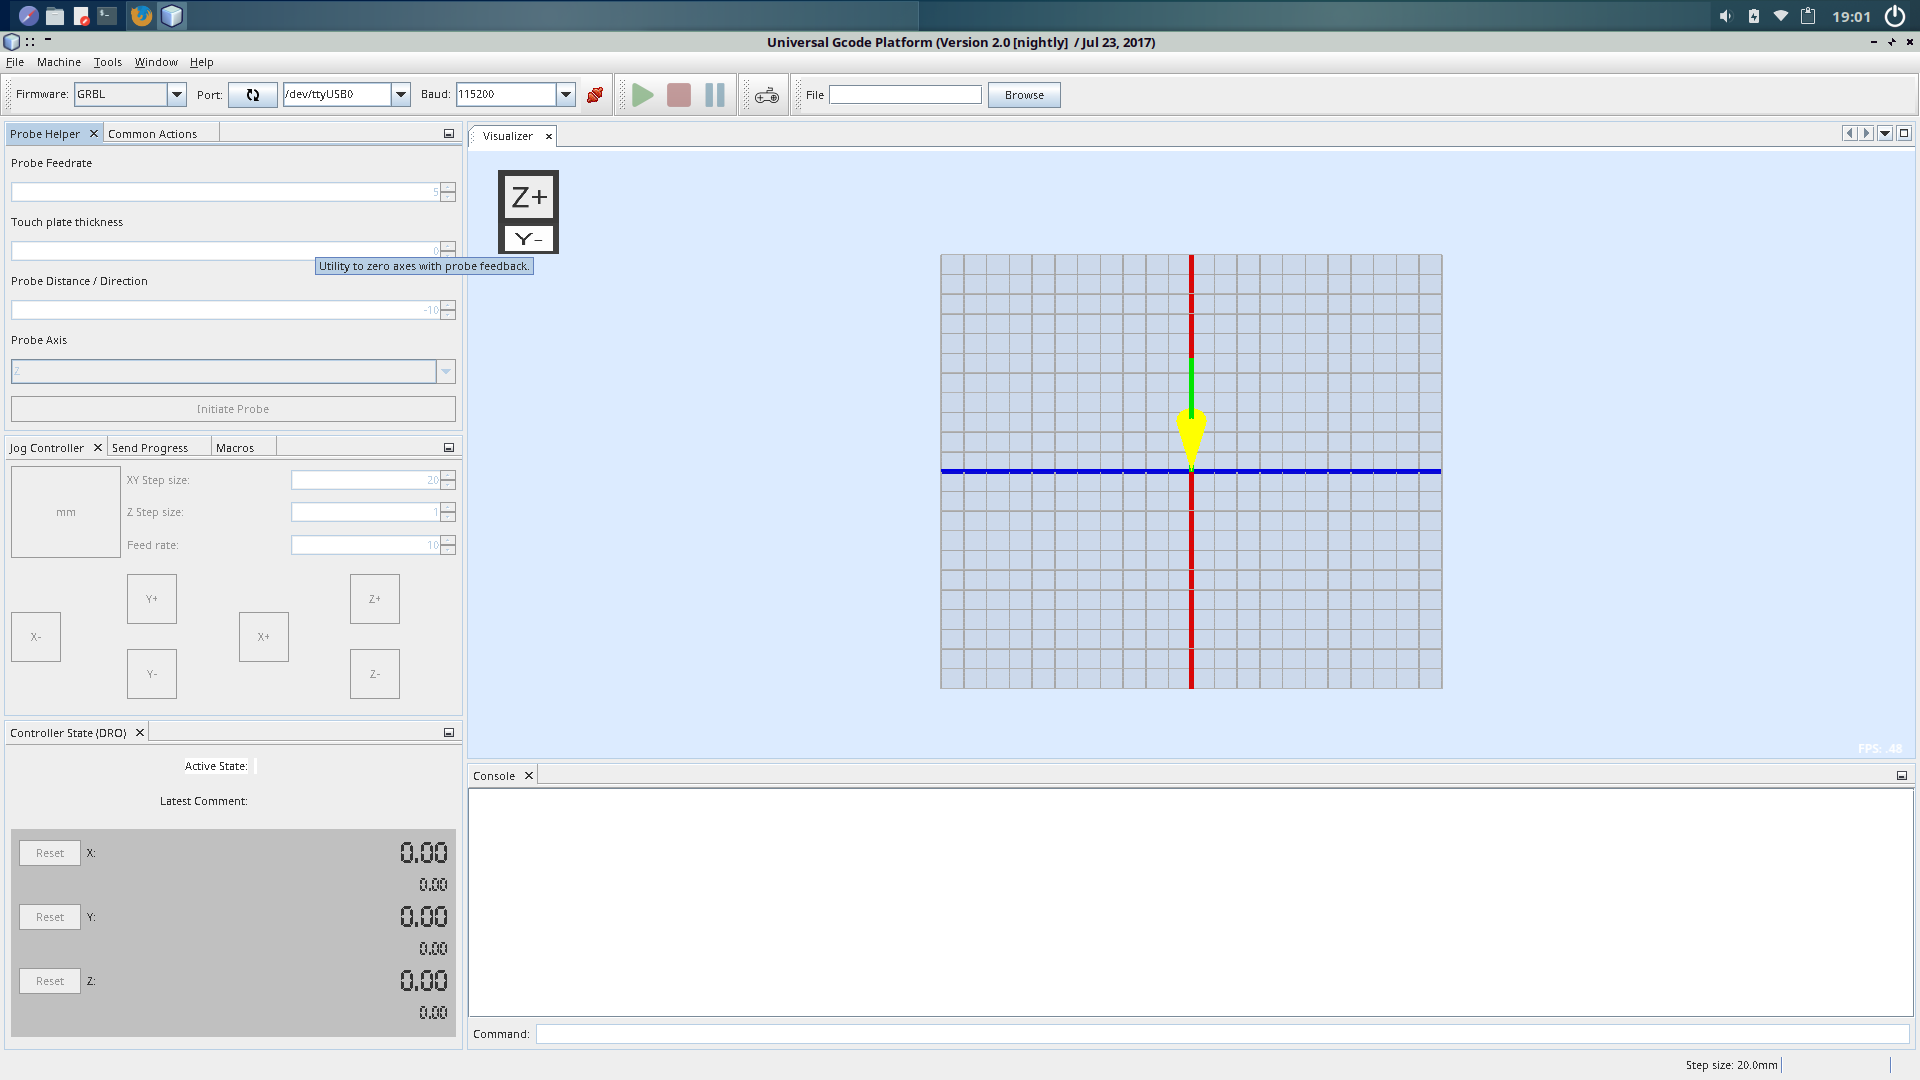Image resolution: width=1920 pixels, height=1080 pixels.
Task: Click the Browse button
Action: click(x=1024, y=95)
